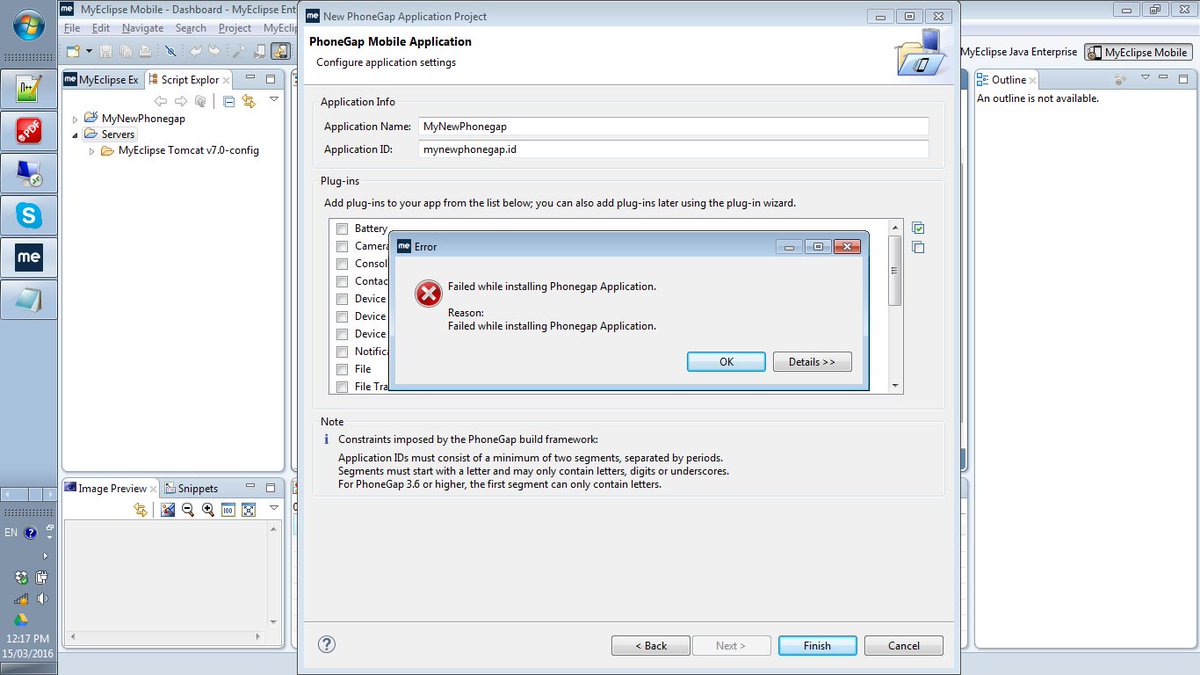Image resolution: width=1200 pixels, height=675 pixels.
Task: Click the Finish button
Action: (x=817, y=646)
